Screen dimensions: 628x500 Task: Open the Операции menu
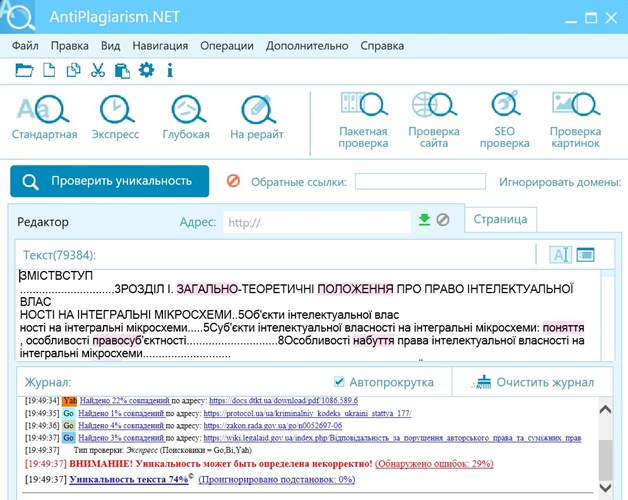tap(227, 46)
